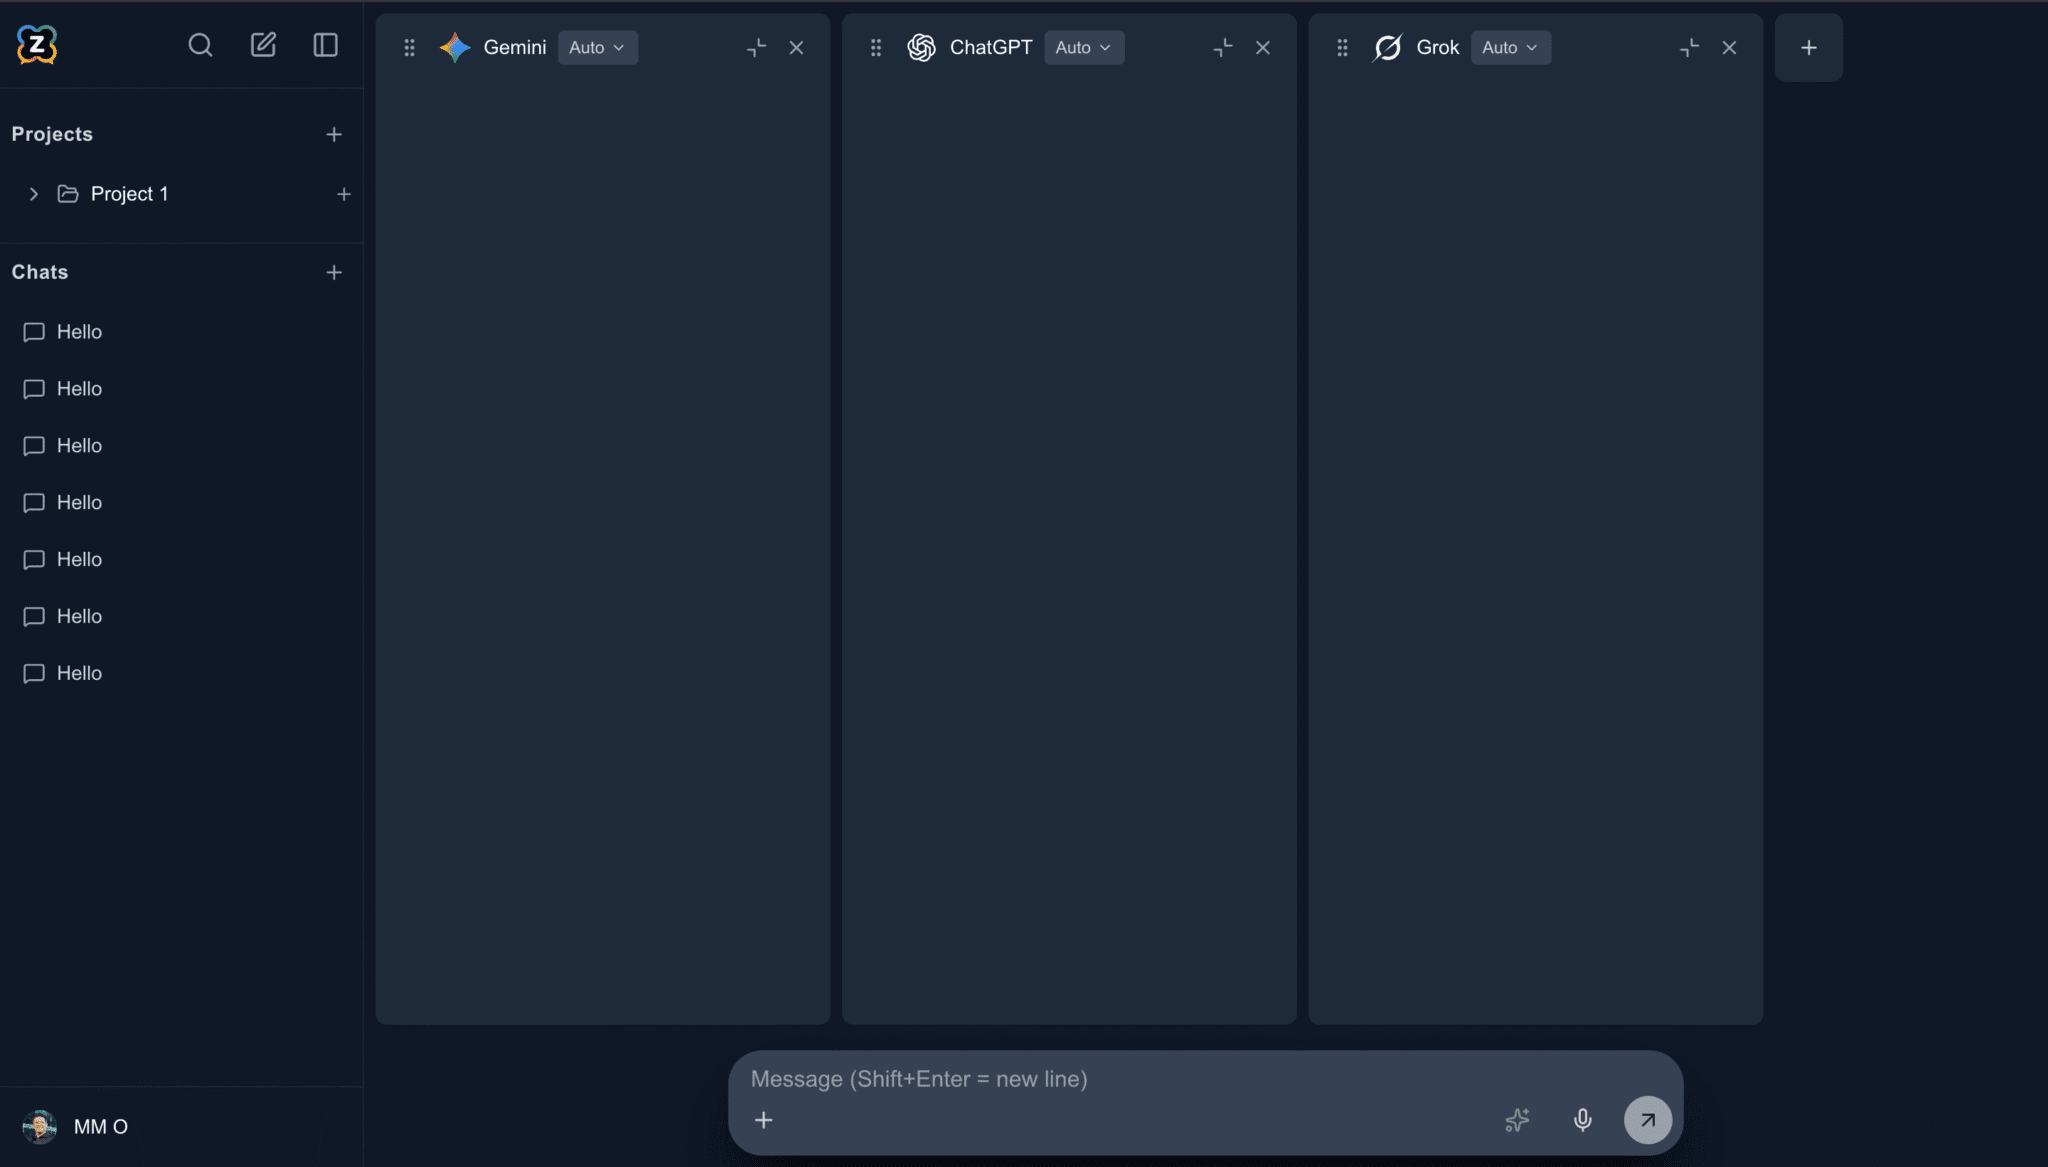The image size is (2048, 1167).
Task: Click the ChatGPT logo icon
Action: (x=921, y=47)
